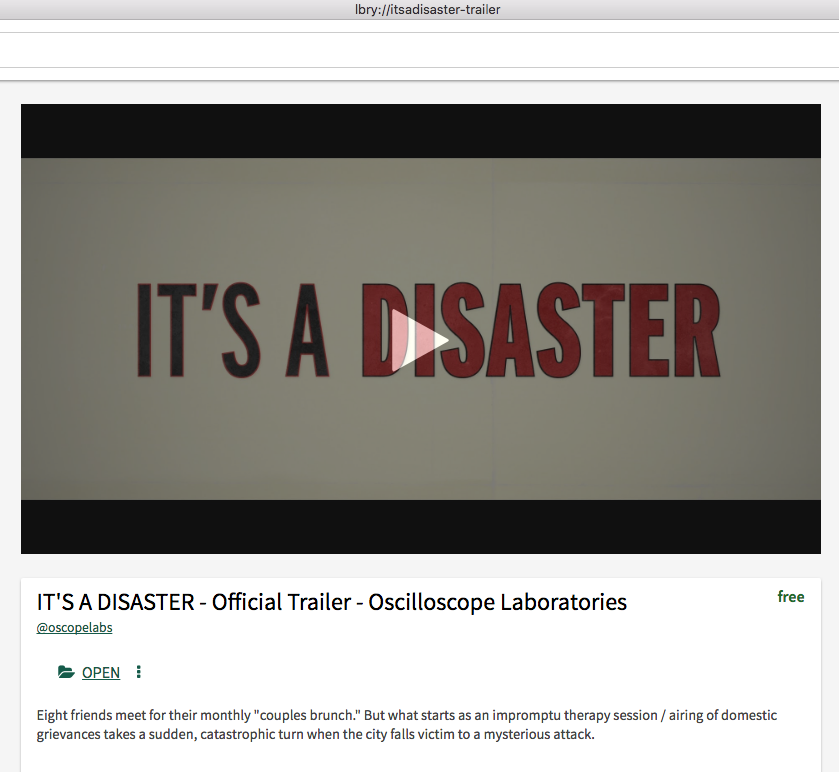The height and width of the screenshot is (772, 839).
Task: Open the video with the OPEN button
Action: 100,672
